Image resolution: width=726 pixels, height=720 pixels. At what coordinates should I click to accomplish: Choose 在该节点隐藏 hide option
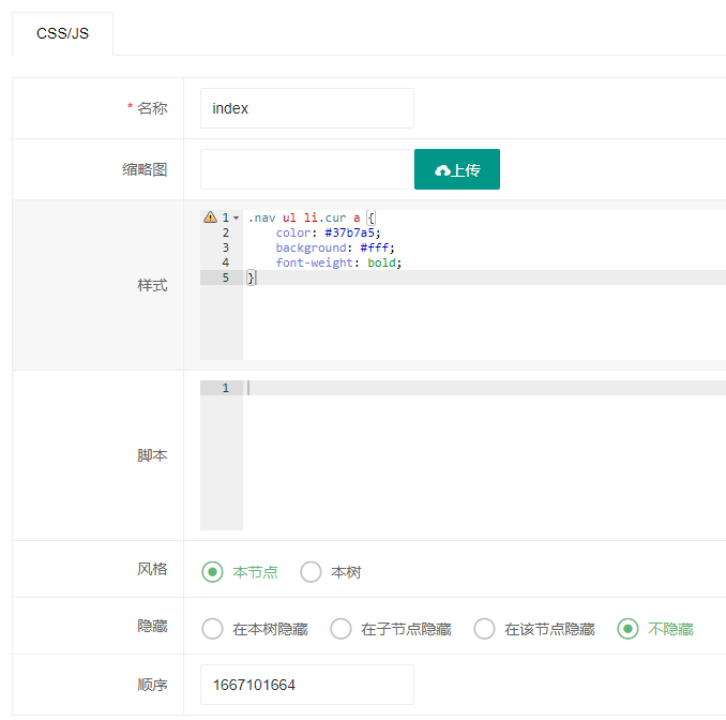point(484,629)
